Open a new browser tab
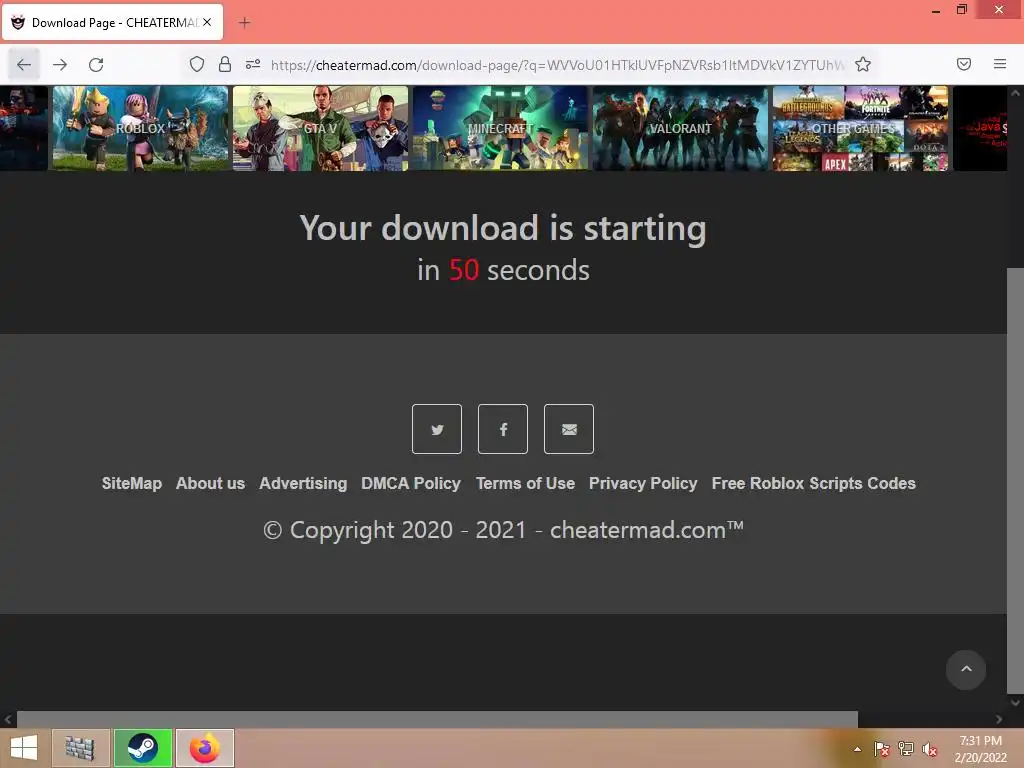The width and height of the screenshot is (1024, 768). pyautogui.click(x=244, y=23)
